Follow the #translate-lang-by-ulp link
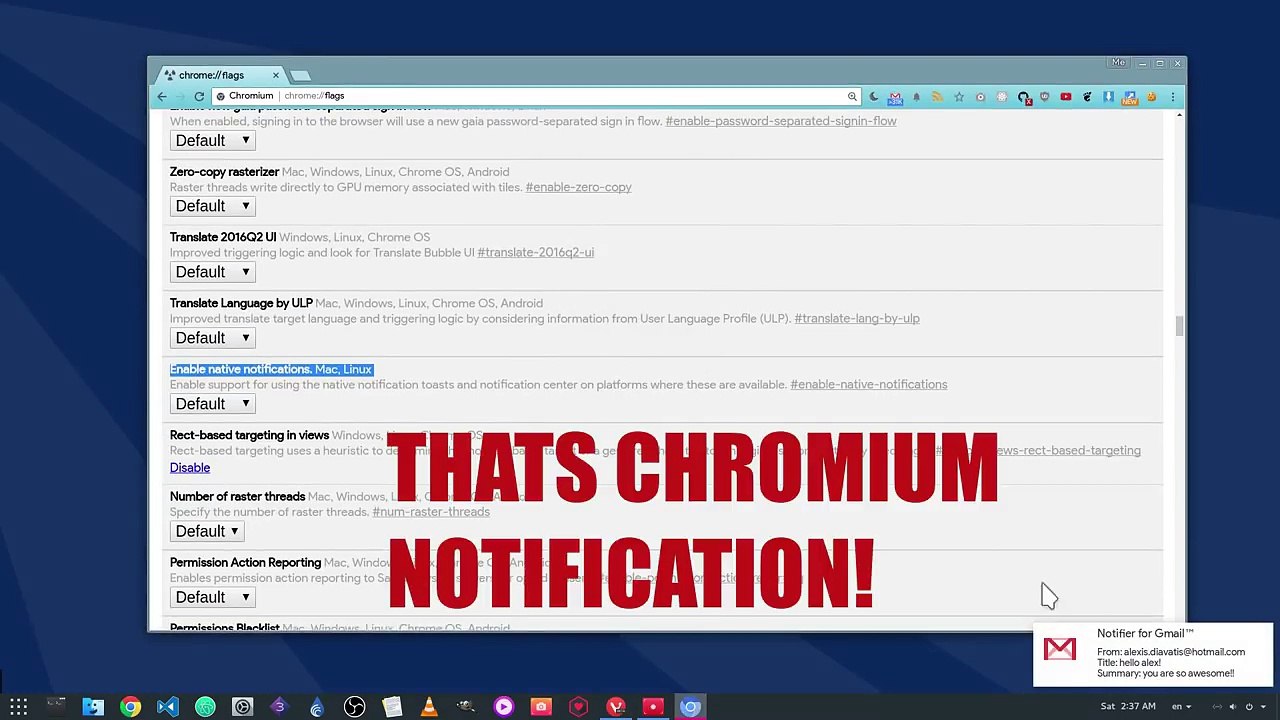Image resolution: width=1280 pixels, height=720 pixels. tap(857, 319)
